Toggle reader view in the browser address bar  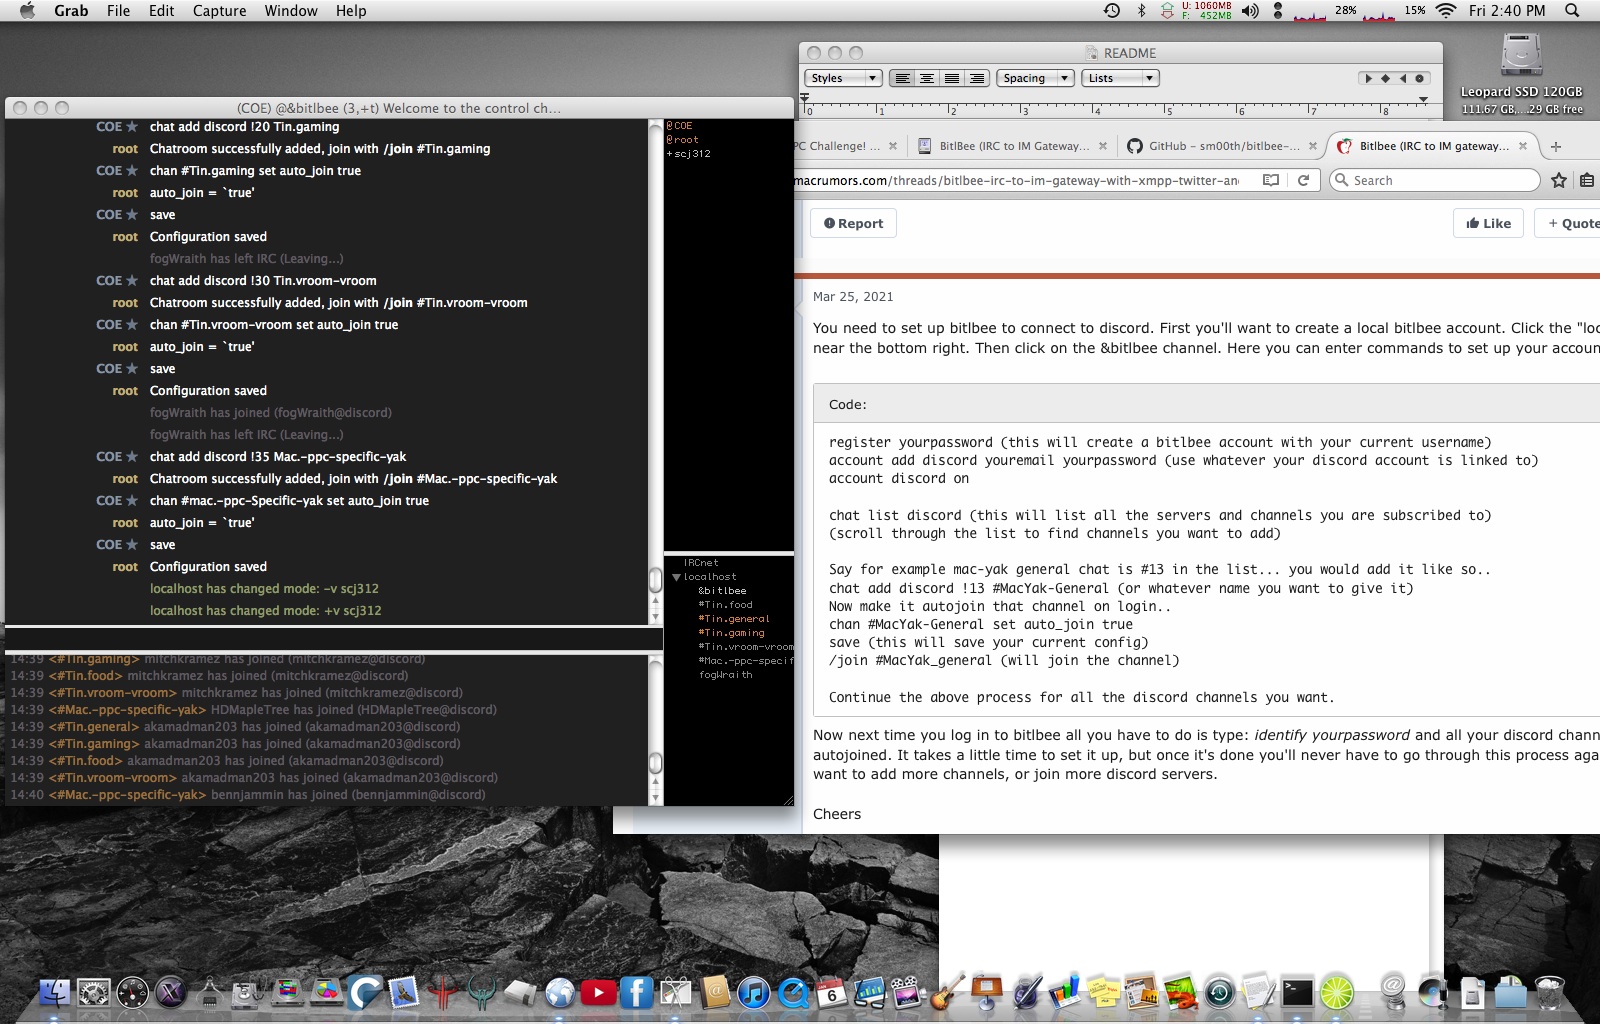tap(1271, 180)
